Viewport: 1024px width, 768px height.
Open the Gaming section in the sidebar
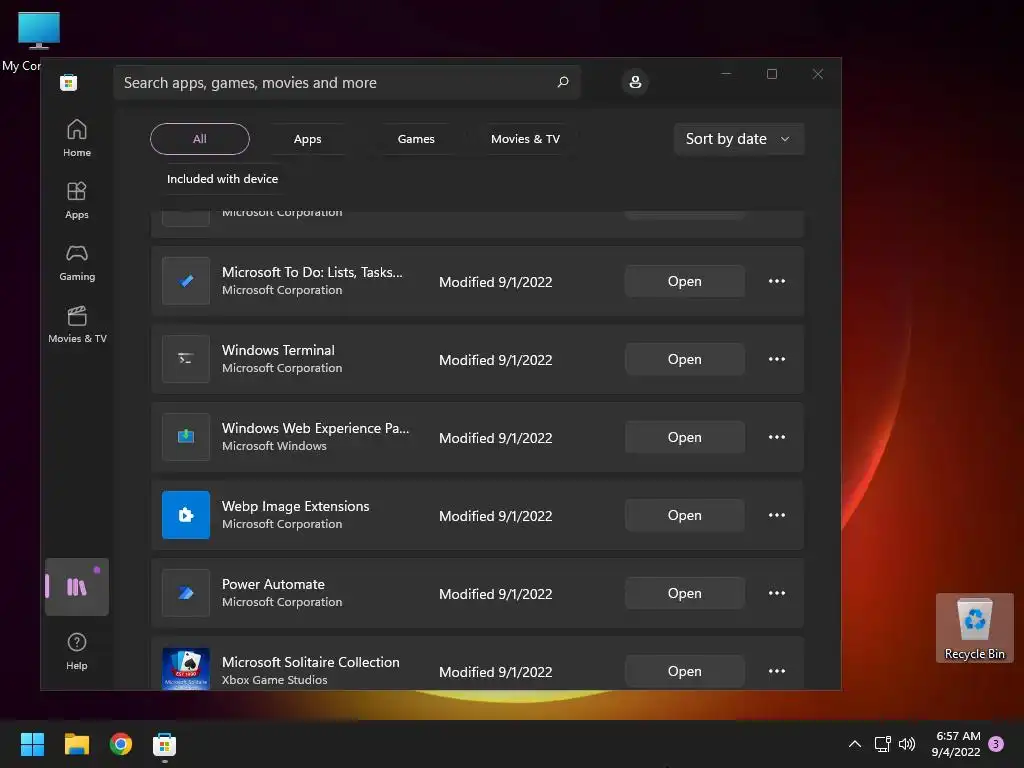[x=76, y=262]
